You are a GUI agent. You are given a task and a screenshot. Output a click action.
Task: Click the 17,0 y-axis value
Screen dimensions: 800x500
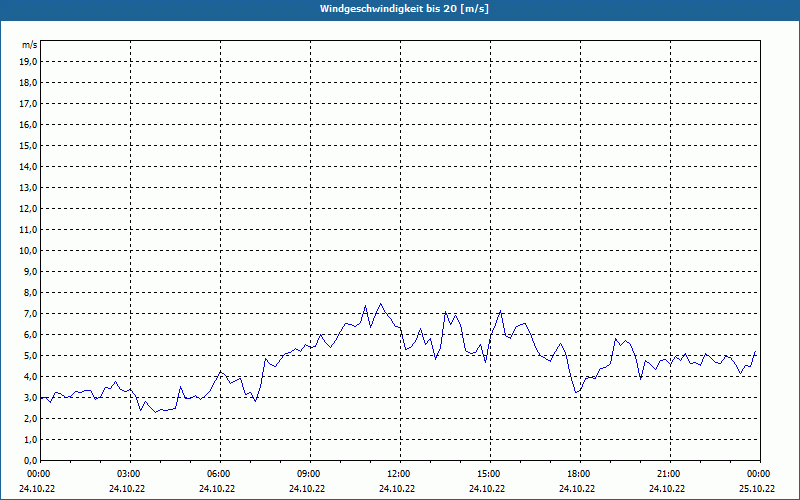[28, 104]
